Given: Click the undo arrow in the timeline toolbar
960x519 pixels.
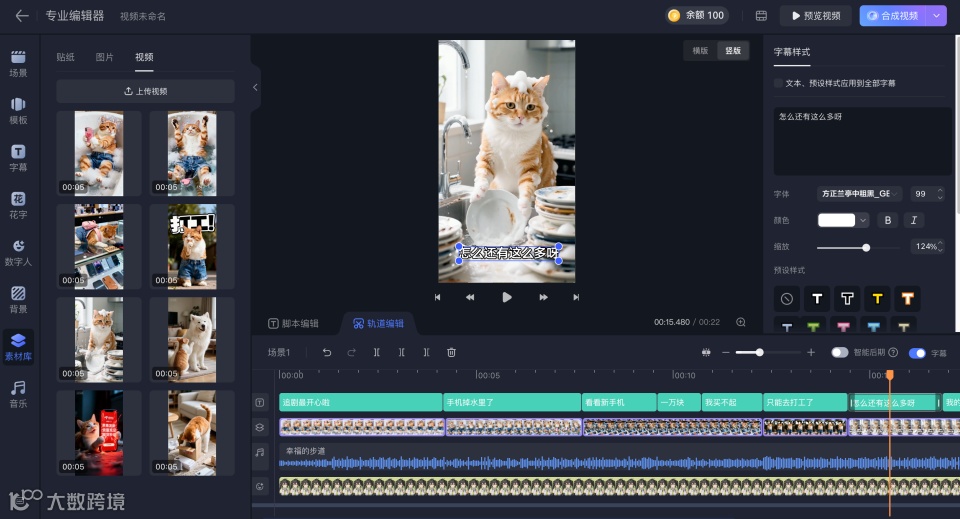Looking at the screenshot, I should 327,352.
